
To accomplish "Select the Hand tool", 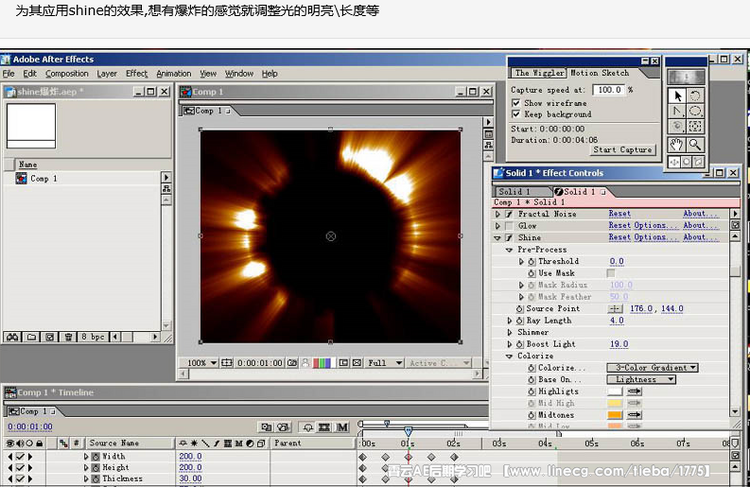I will (677, 144).
